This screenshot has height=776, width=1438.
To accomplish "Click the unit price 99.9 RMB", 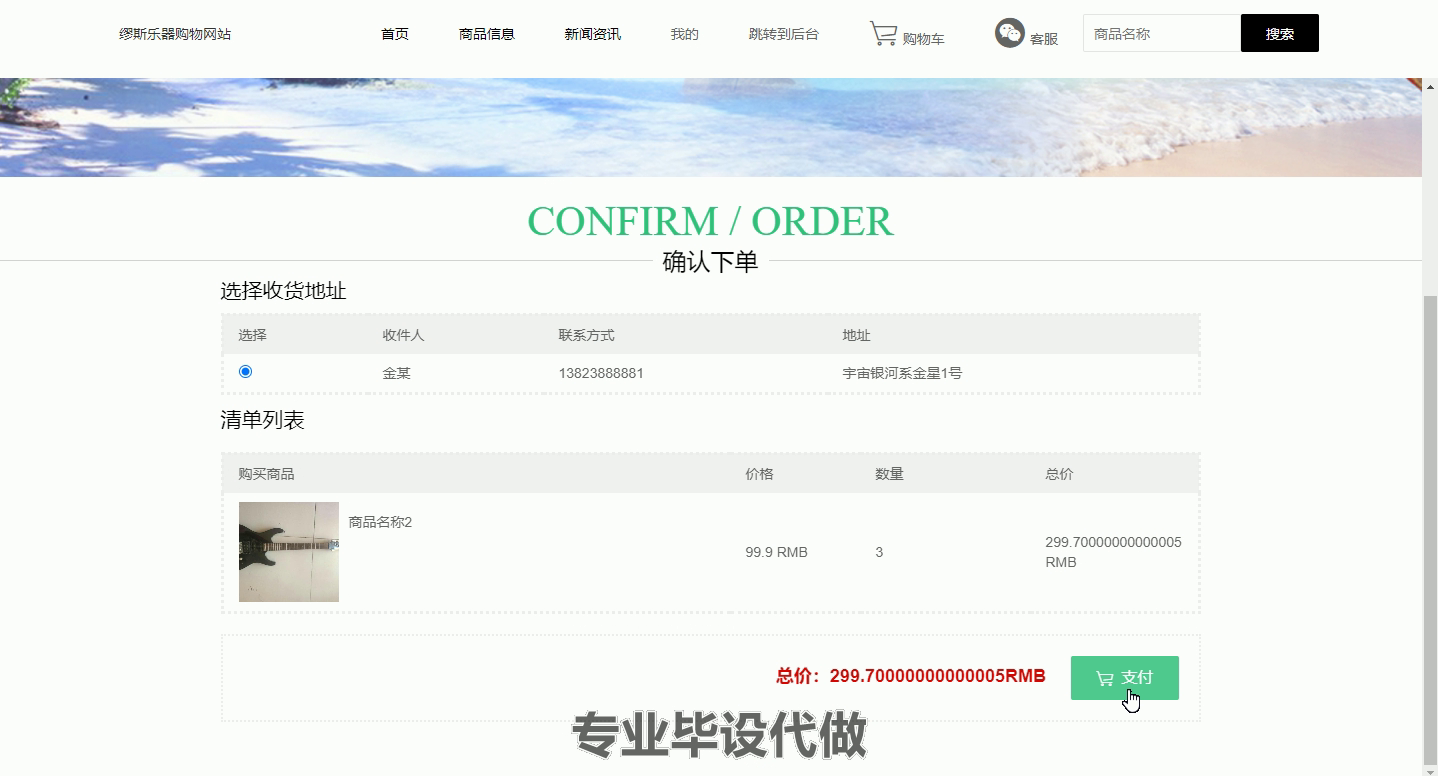I will pos(776,552).
